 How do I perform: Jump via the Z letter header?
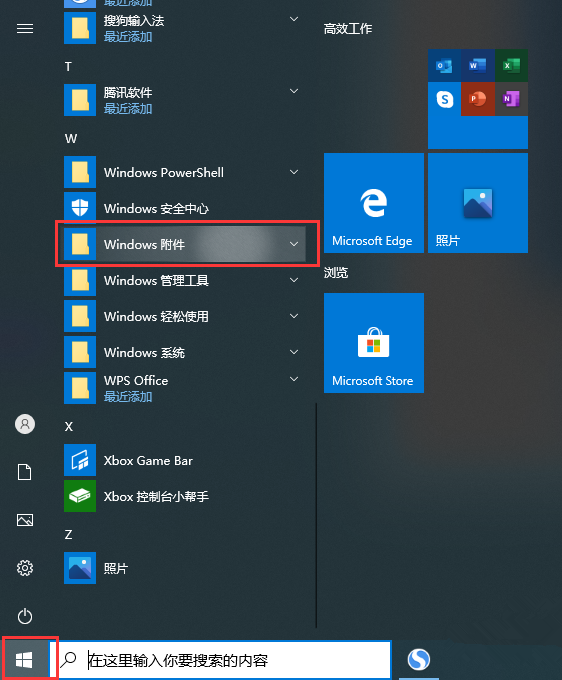(68, 535)
